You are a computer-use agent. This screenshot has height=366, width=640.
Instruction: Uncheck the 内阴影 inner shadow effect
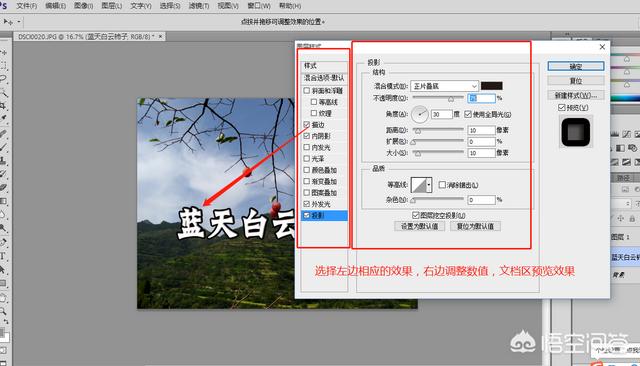307,136
